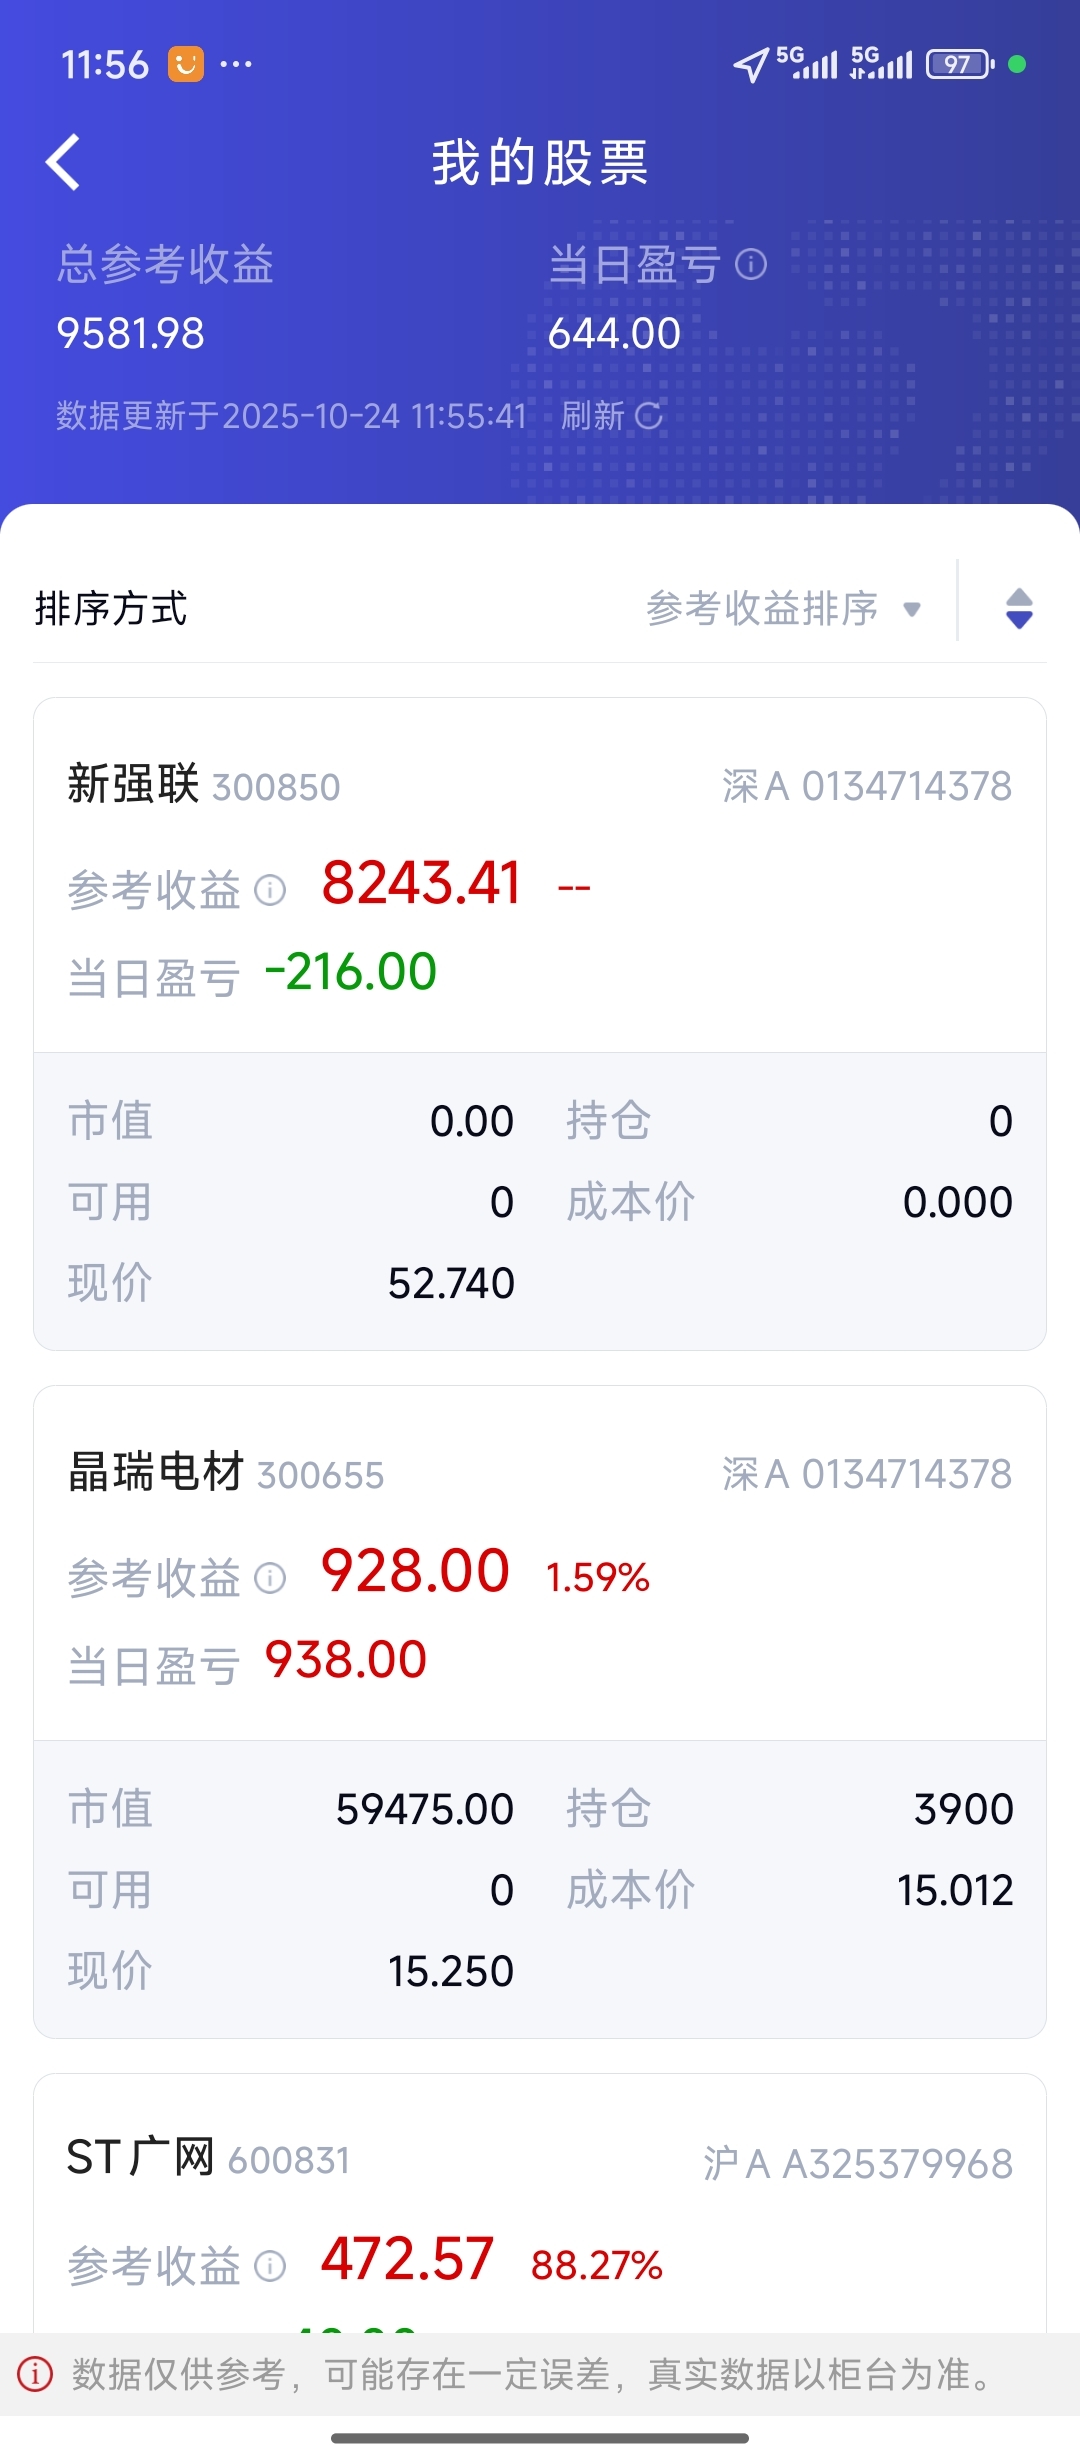The image size is (1080, 2460).
Task: Tap info icon beside ST广网 参考收益
Action: (270, 2265)
